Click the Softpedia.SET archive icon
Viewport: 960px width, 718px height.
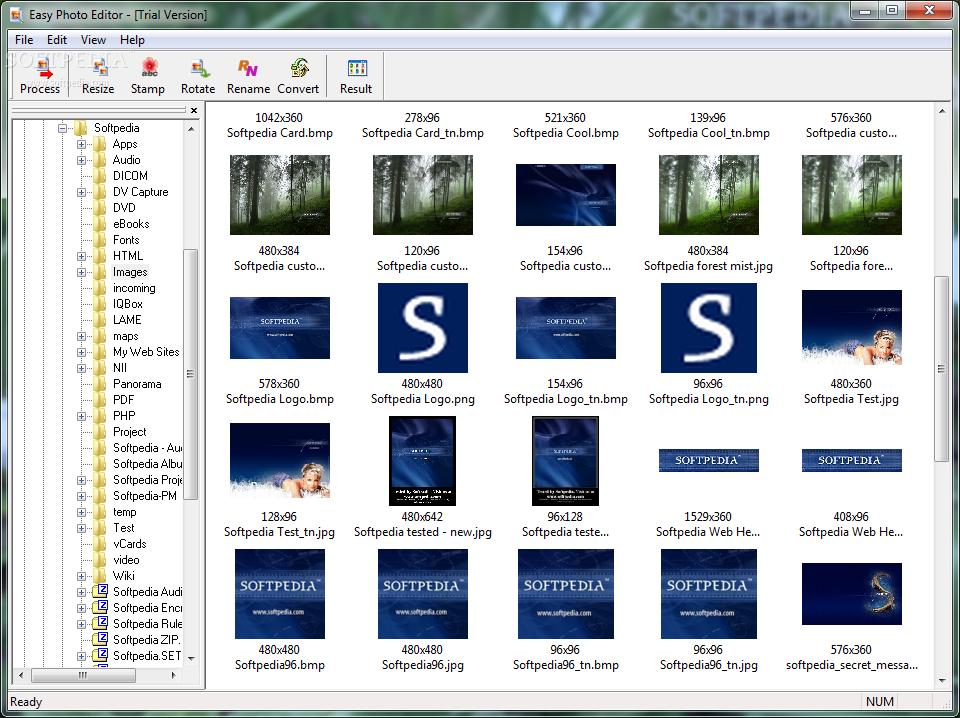(x=100, y=655)
